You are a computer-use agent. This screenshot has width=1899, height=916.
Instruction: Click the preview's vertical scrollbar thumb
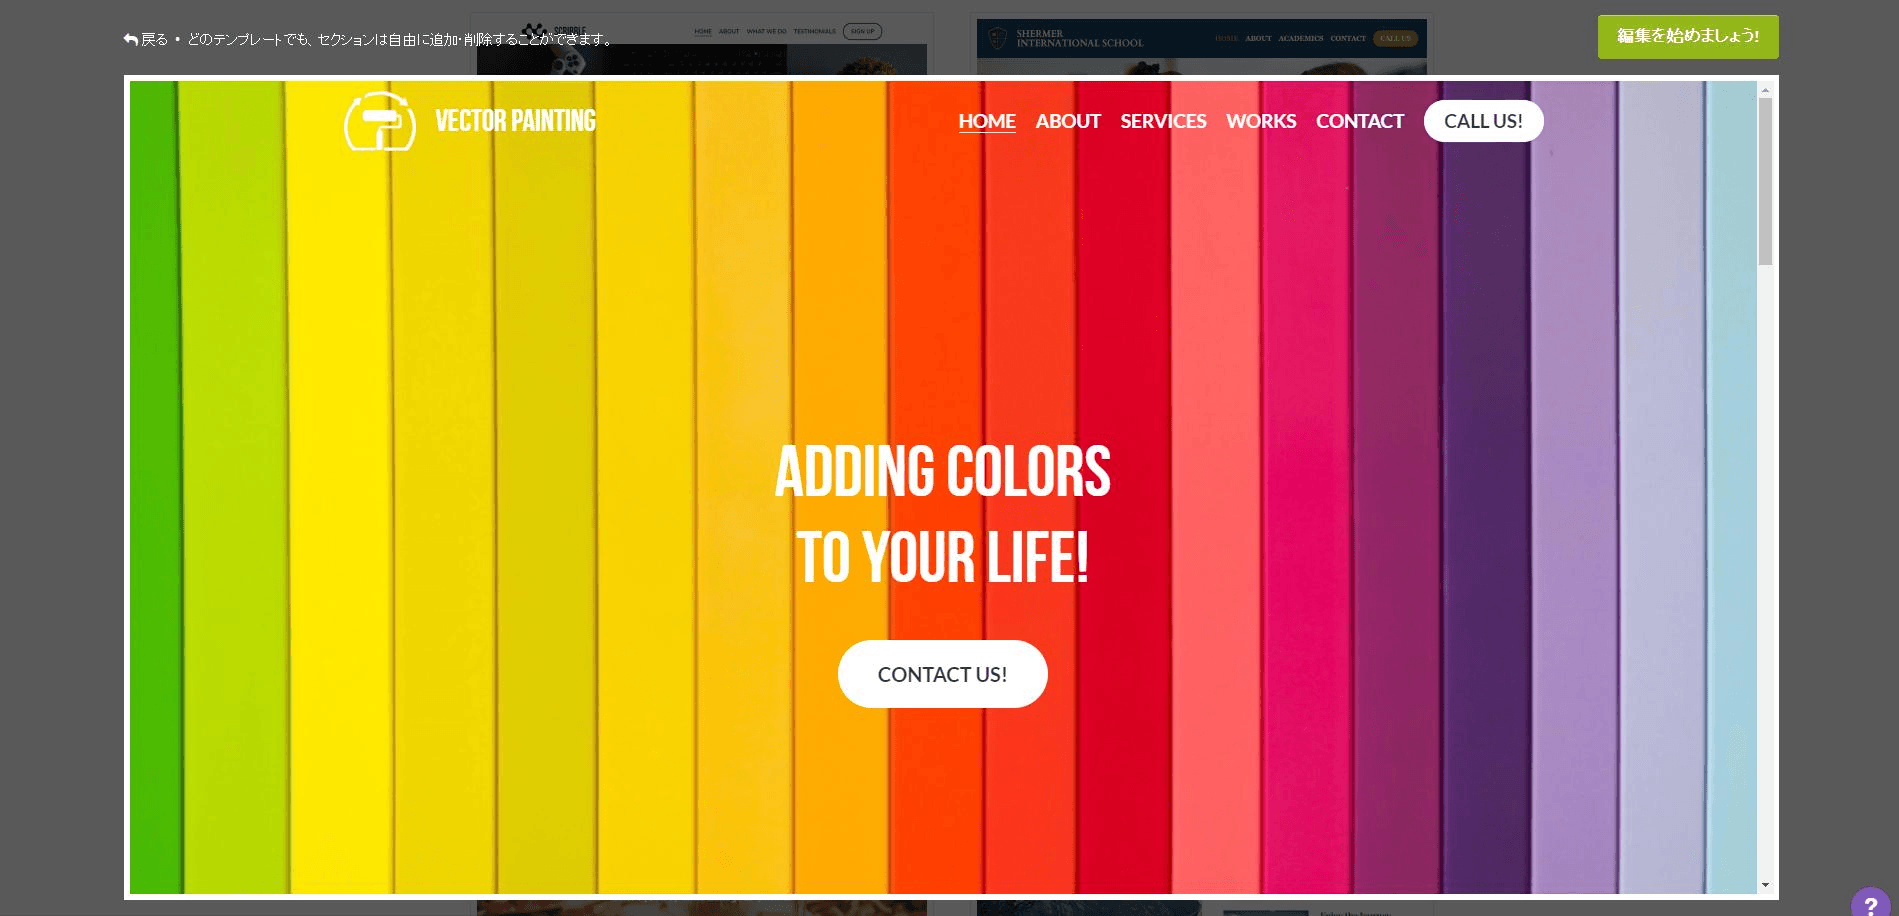tap(1765, 180)
